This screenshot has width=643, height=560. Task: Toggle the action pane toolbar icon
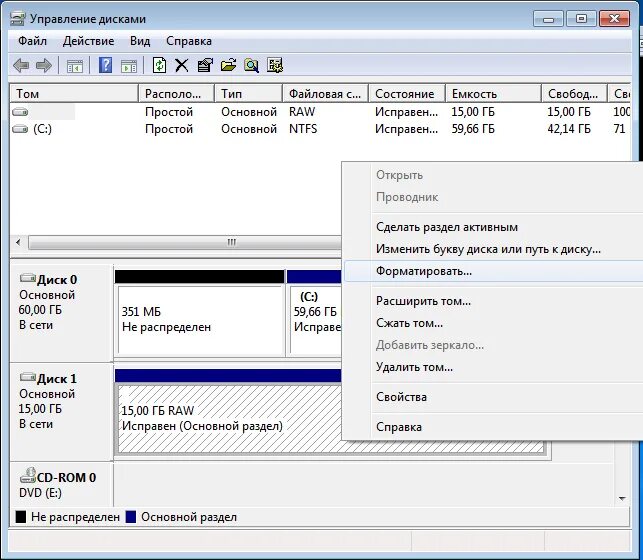click(129, 66)
